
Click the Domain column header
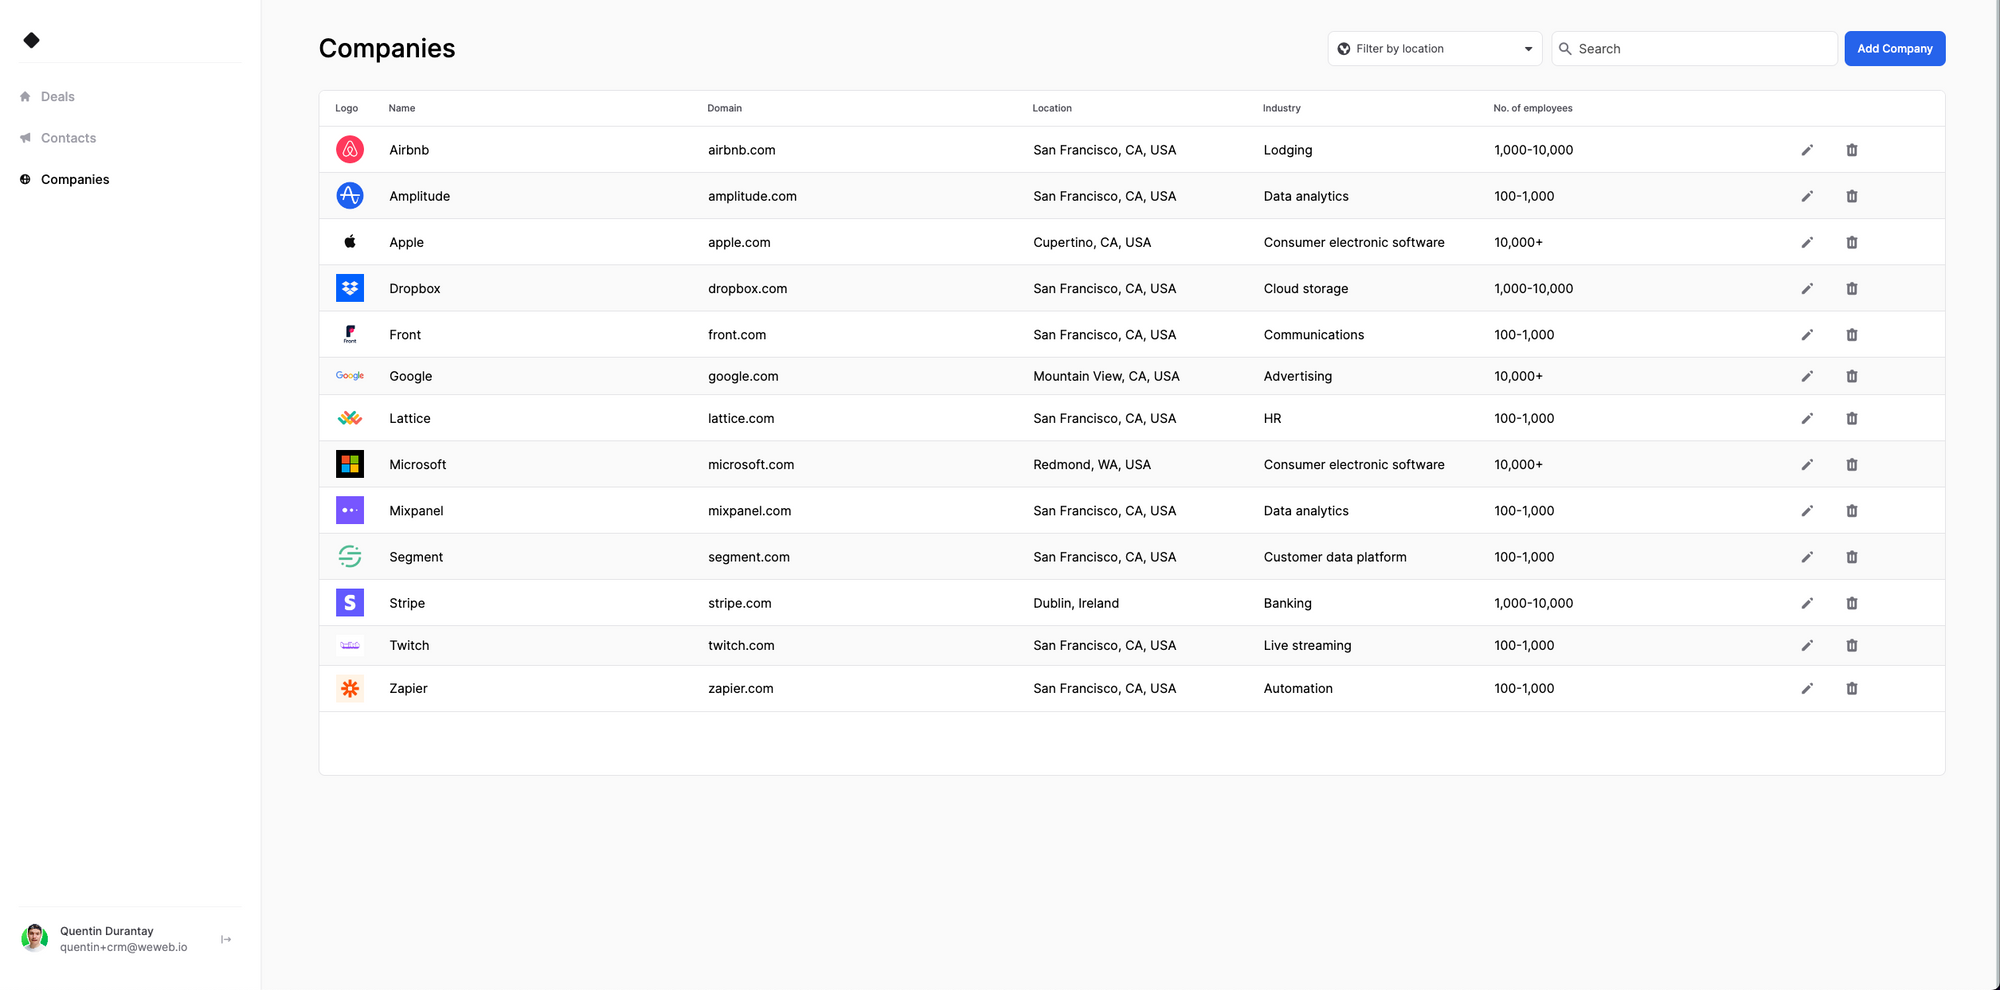point(724,108)
